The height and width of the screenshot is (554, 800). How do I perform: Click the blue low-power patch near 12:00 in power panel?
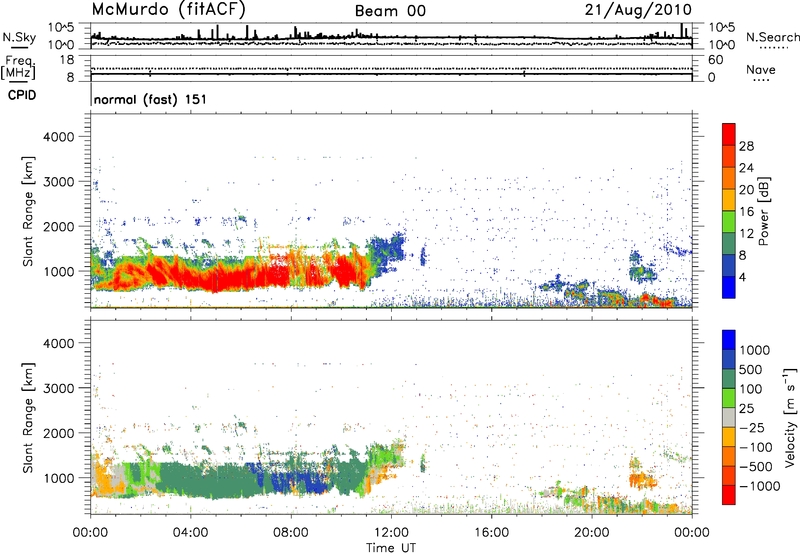click(x=386, y=250)
